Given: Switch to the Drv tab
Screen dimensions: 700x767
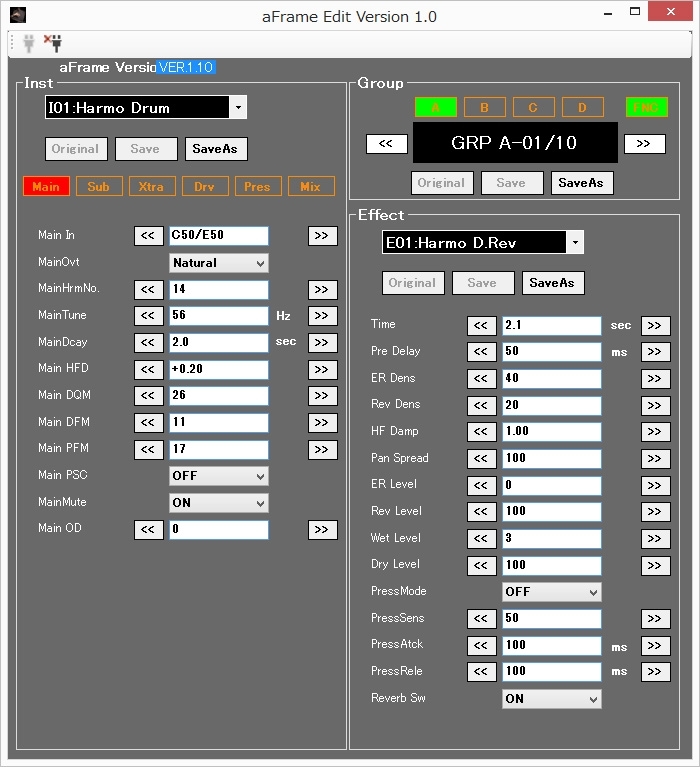Looking at the screenshot, I should (205, 186).
